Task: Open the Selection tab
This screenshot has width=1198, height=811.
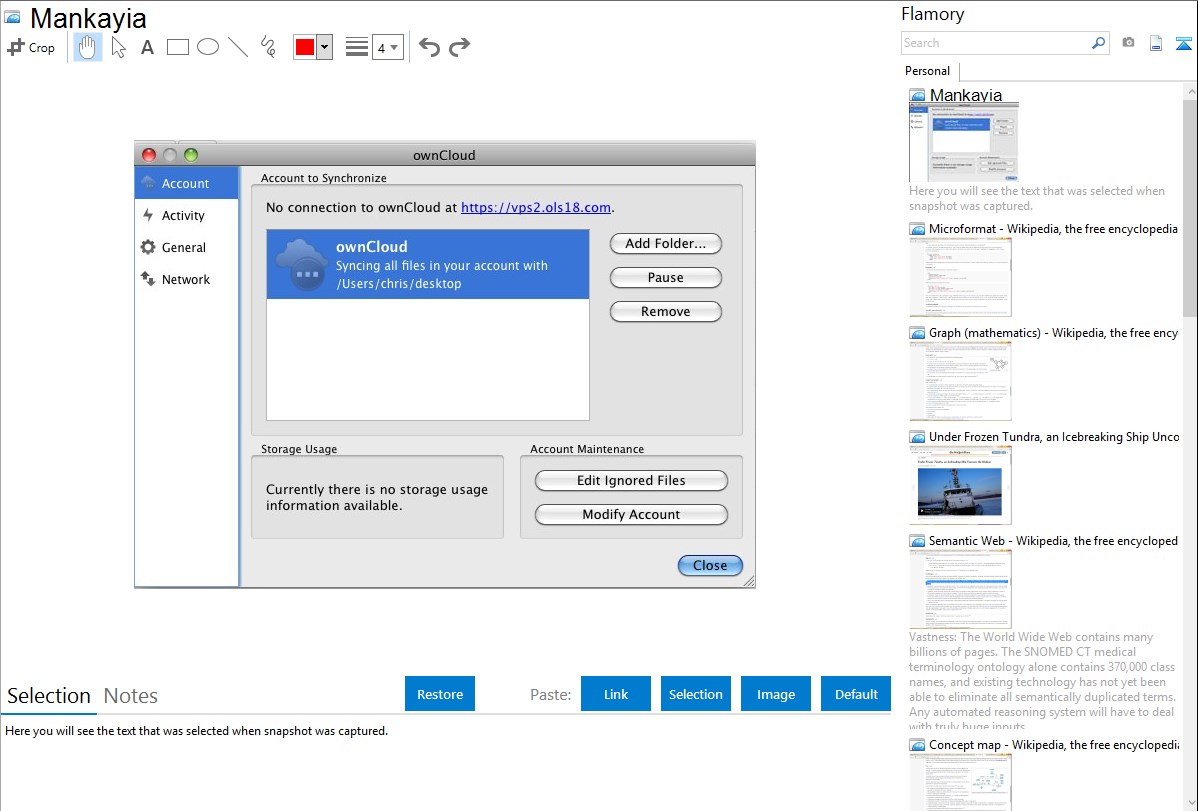Action: pos(49,696)
